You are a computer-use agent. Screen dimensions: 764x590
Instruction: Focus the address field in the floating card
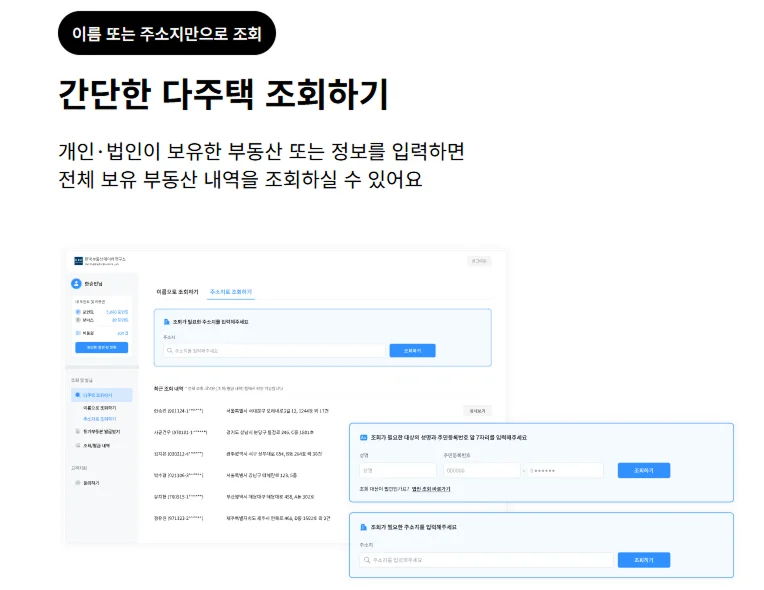click(486, 560)
